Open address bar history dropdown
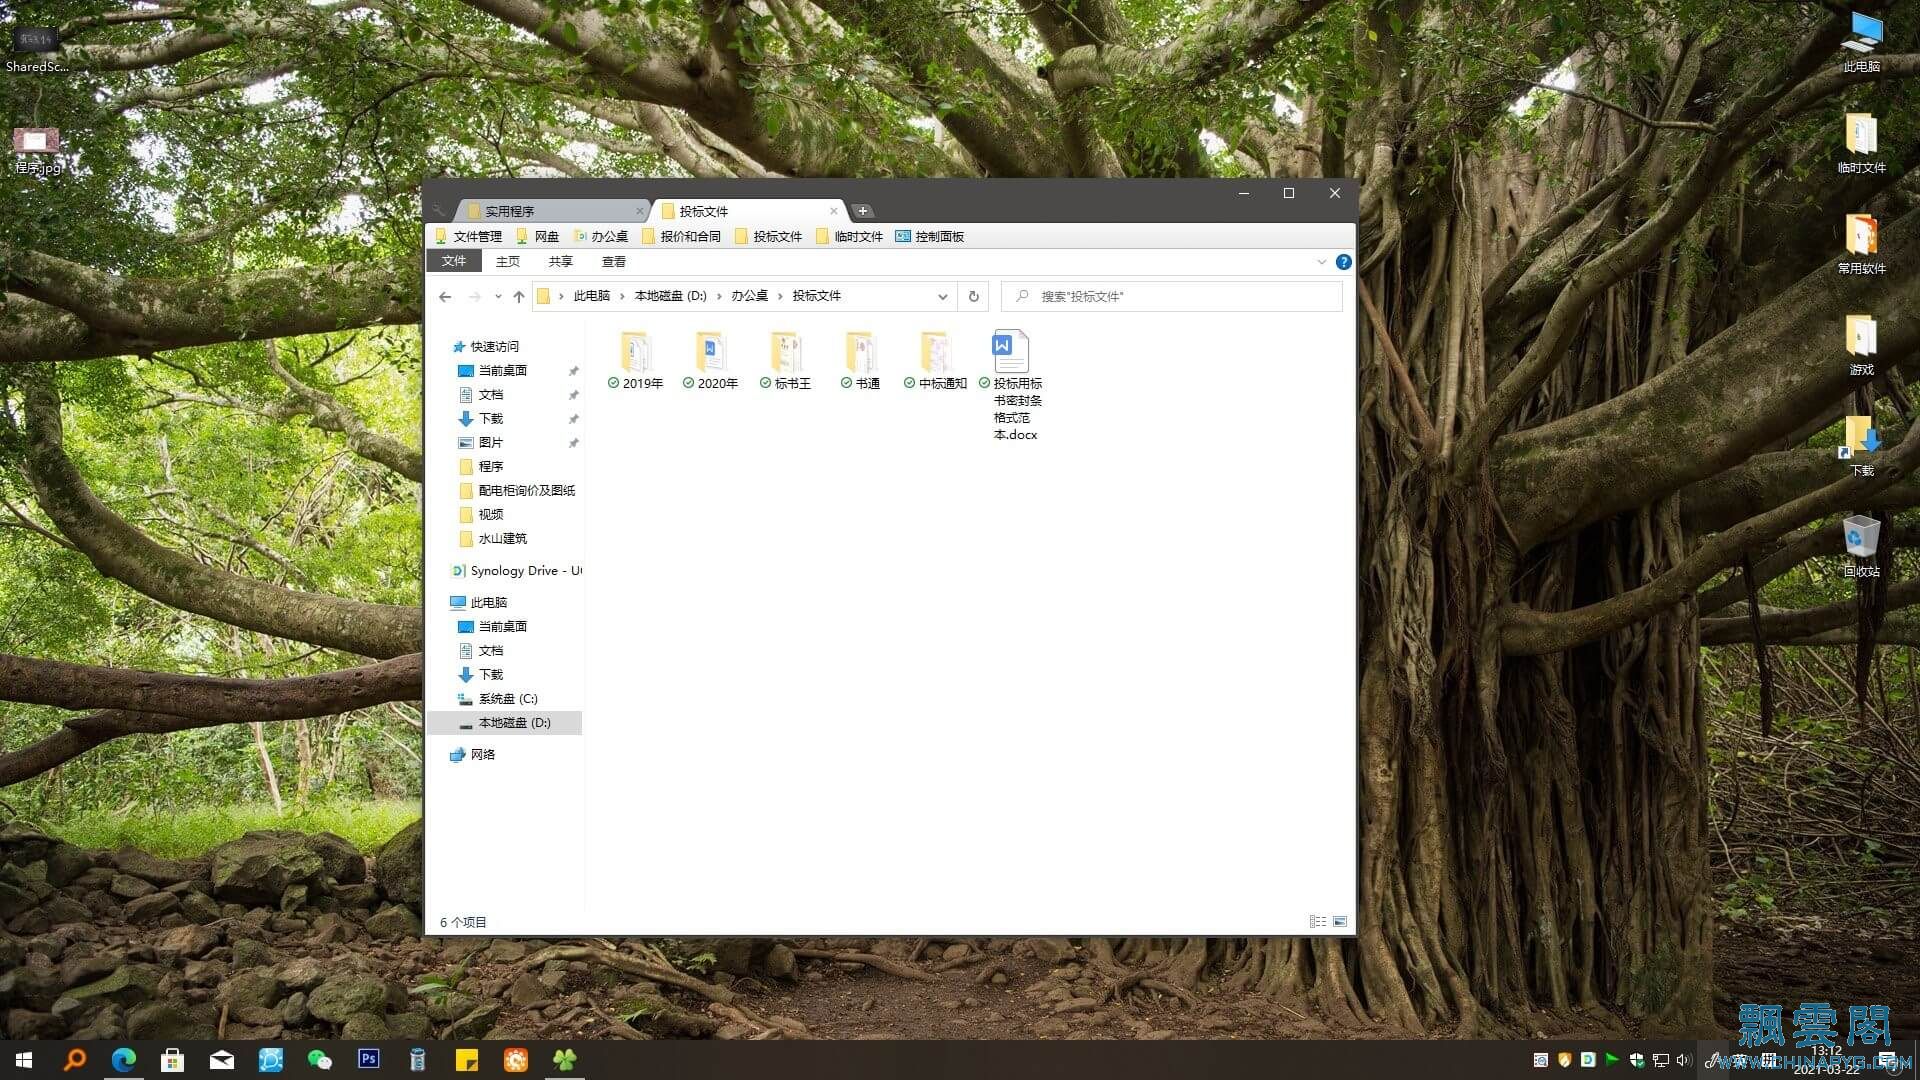1920x1080 pixels. click(x=942, y=296)
